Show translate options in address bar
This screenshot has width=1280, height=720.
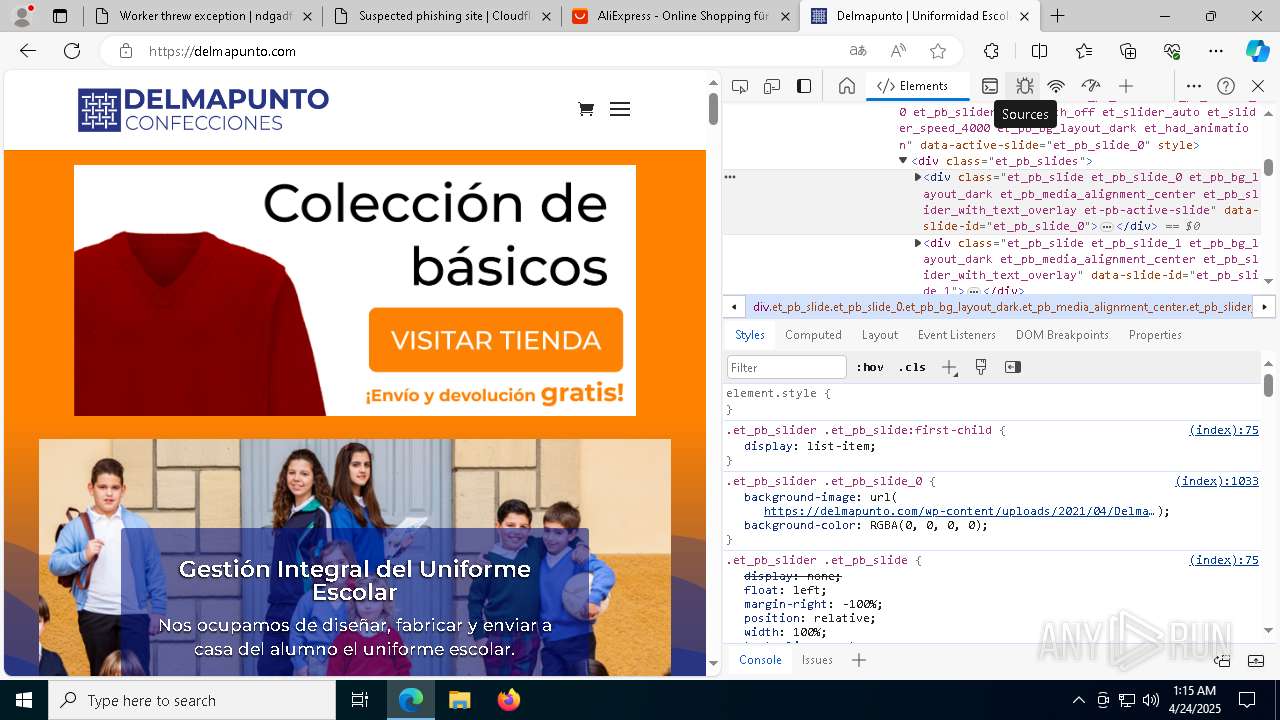click(858, 51)
